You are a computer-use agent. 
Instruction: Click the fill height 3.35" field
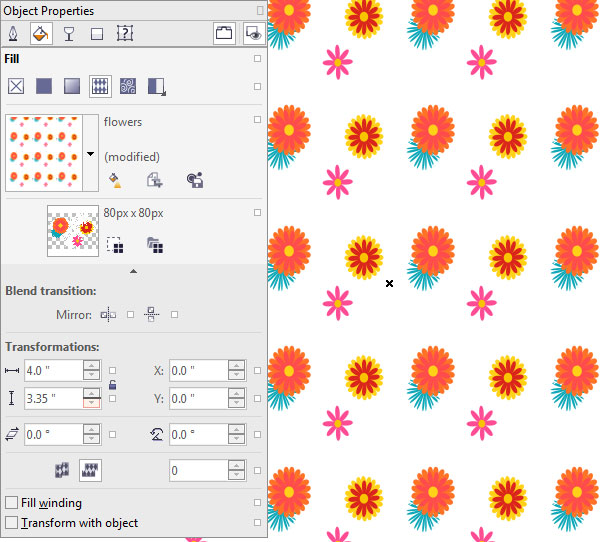[54, 398]
